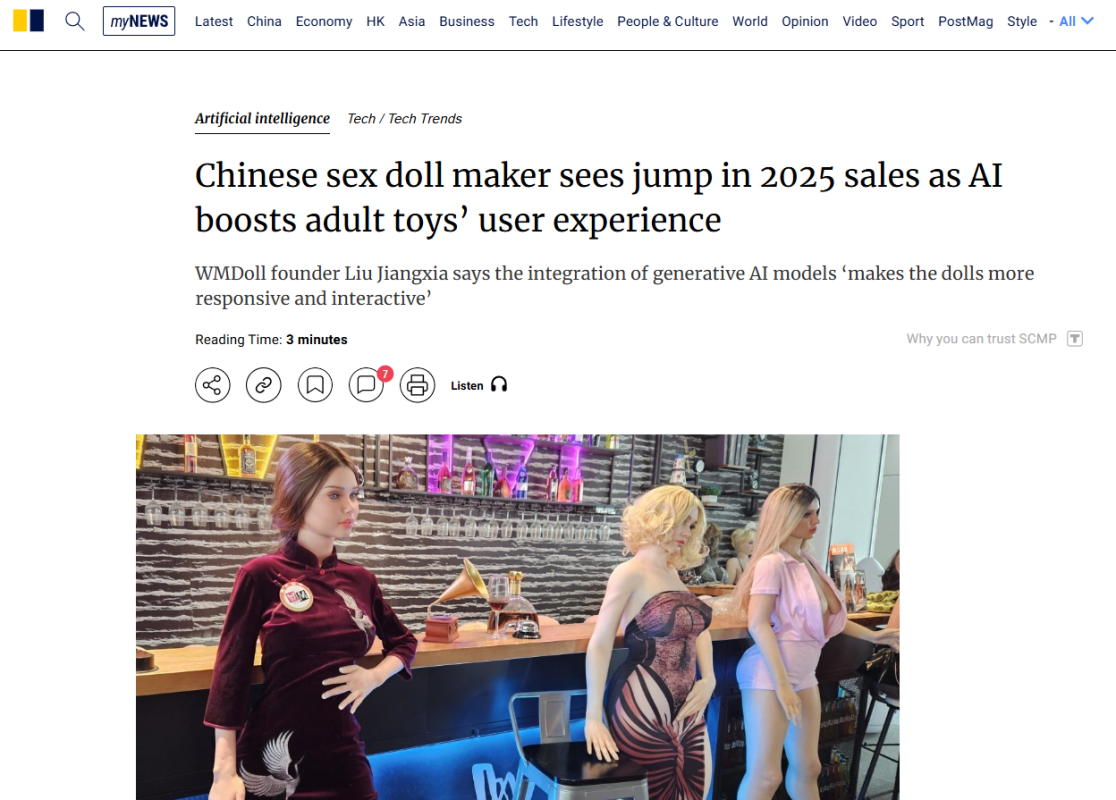Click the headphones Listen icon

click(499, 385)
